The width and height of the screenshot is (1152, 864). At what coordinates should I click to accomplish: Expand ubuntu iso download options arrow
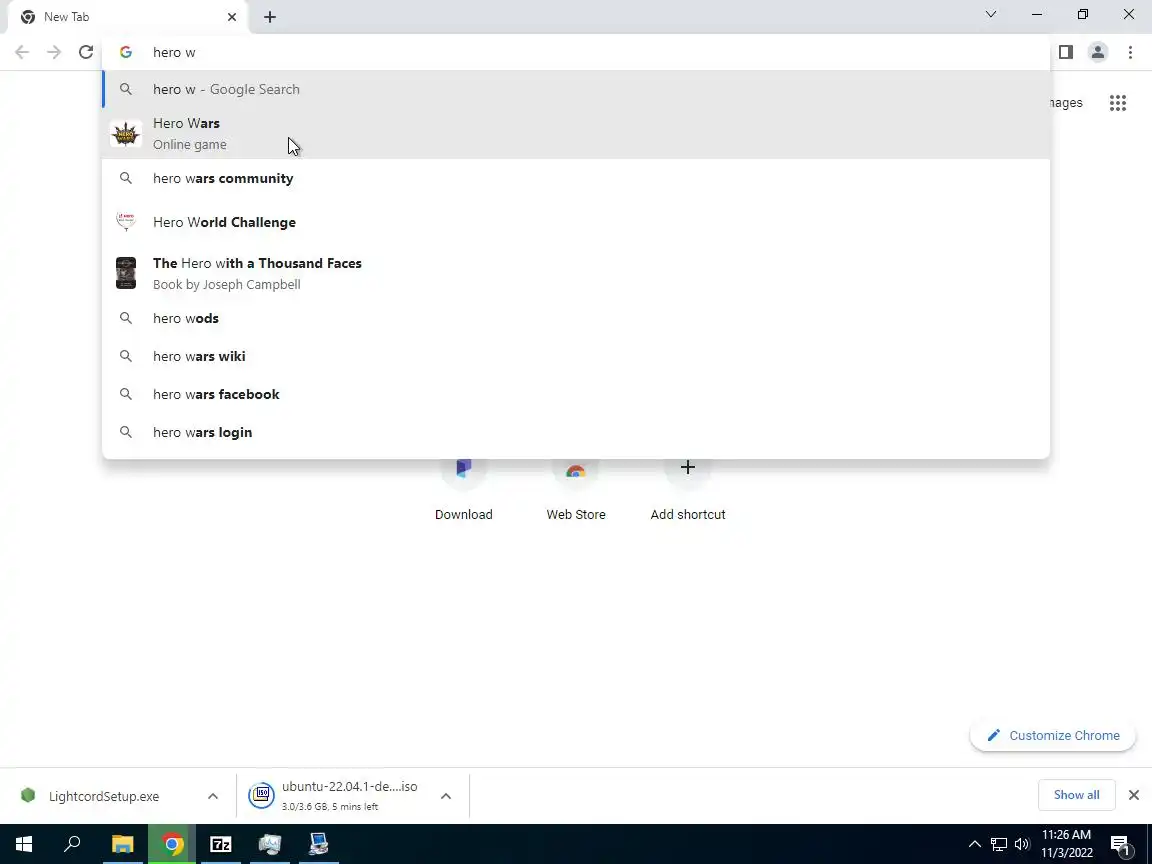click(445, 796)
